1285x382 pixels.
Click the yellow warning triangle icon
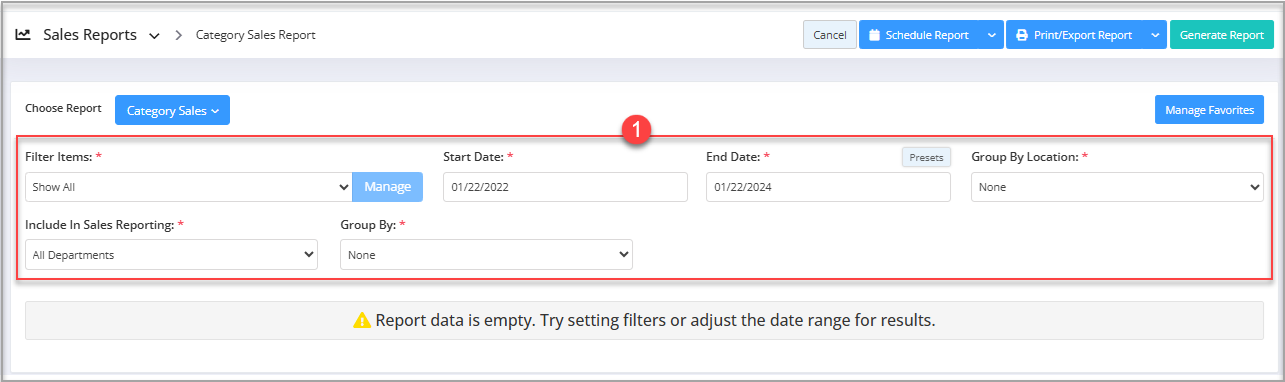point(362,321)
